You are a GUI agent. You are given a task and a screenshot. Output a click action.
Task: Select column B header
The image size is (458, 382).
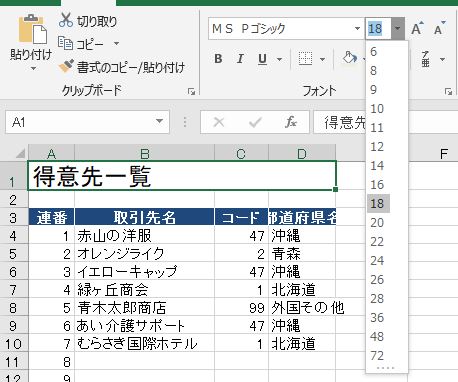click(144, 153)
